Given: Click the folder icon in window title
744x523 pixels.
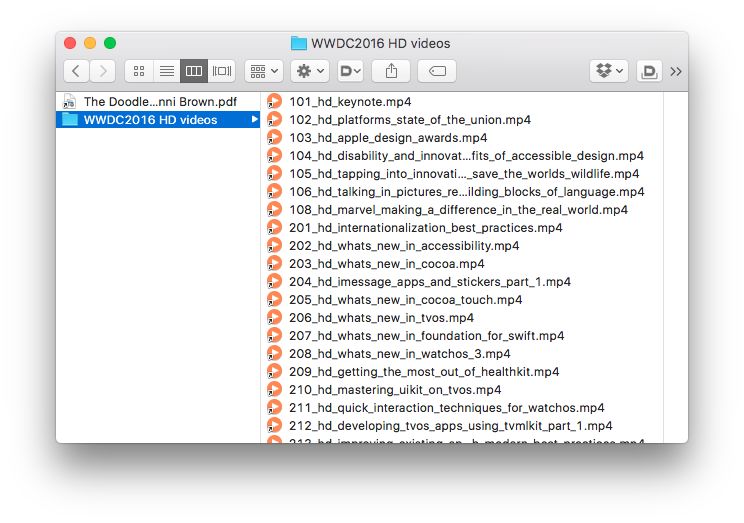Looking at the screenshot, I should click(298, 43).
